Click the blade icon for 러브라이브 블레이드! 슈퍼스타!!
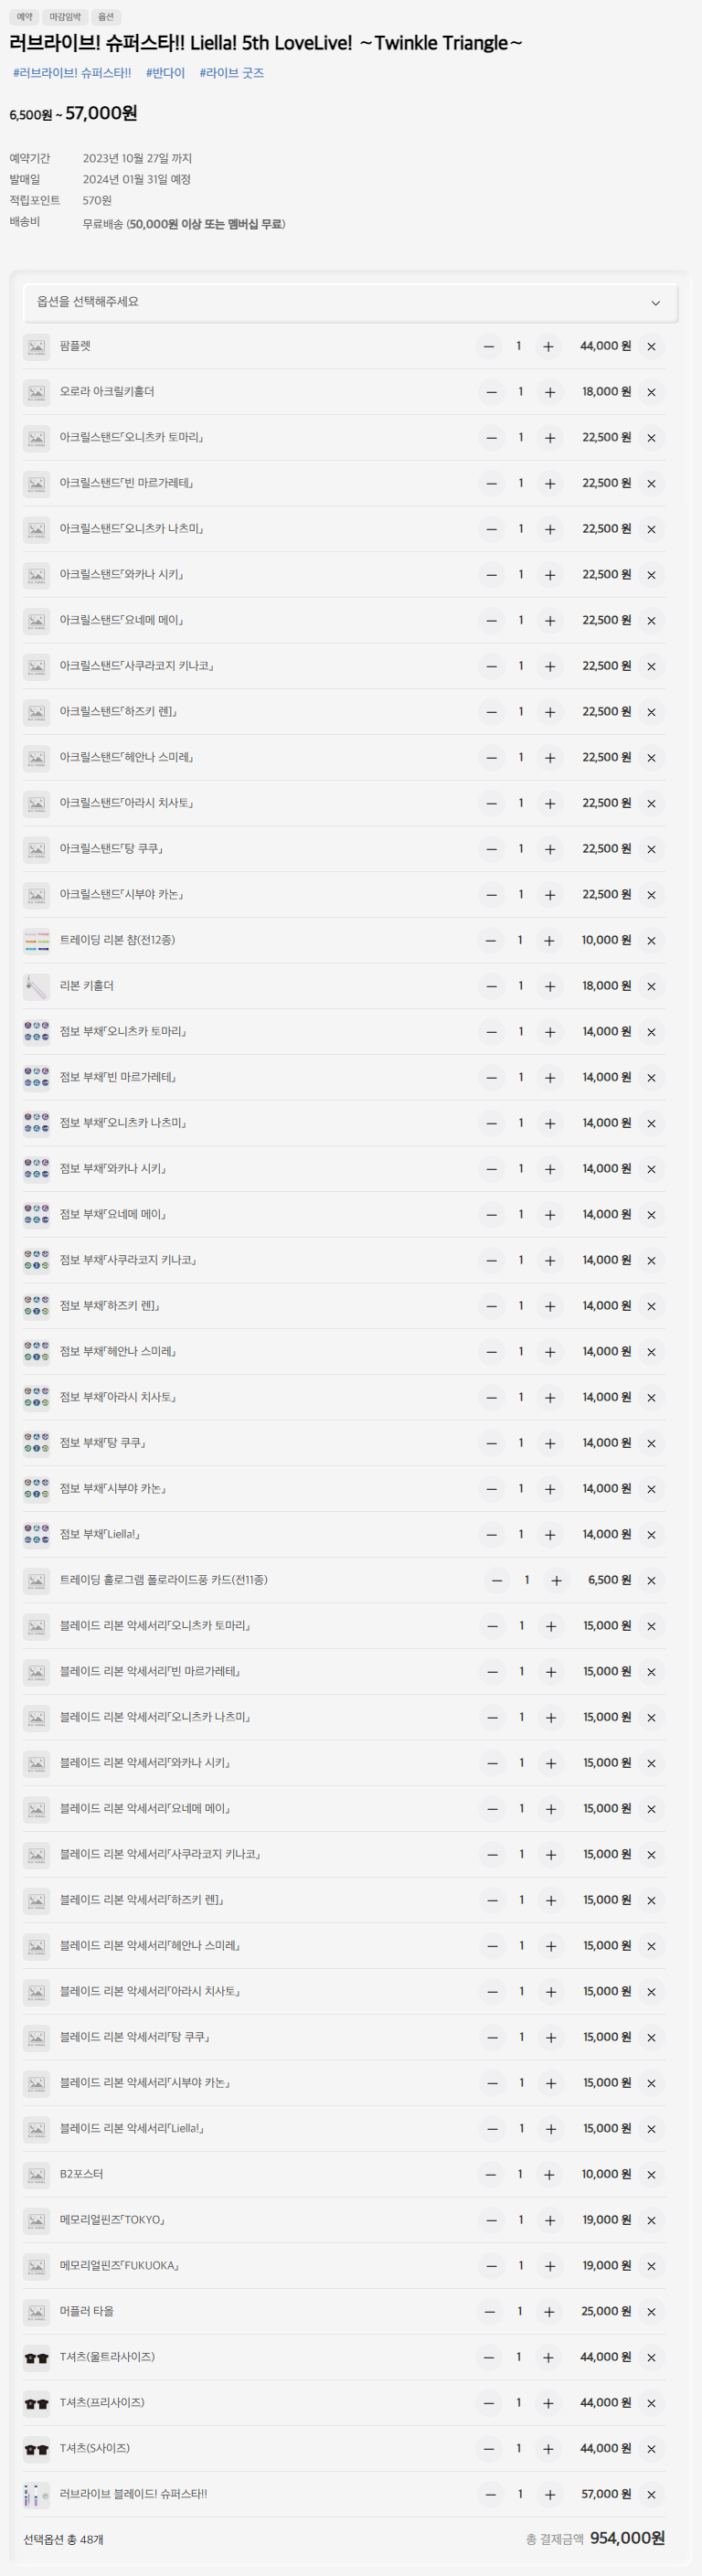 tap(36, 2495)
